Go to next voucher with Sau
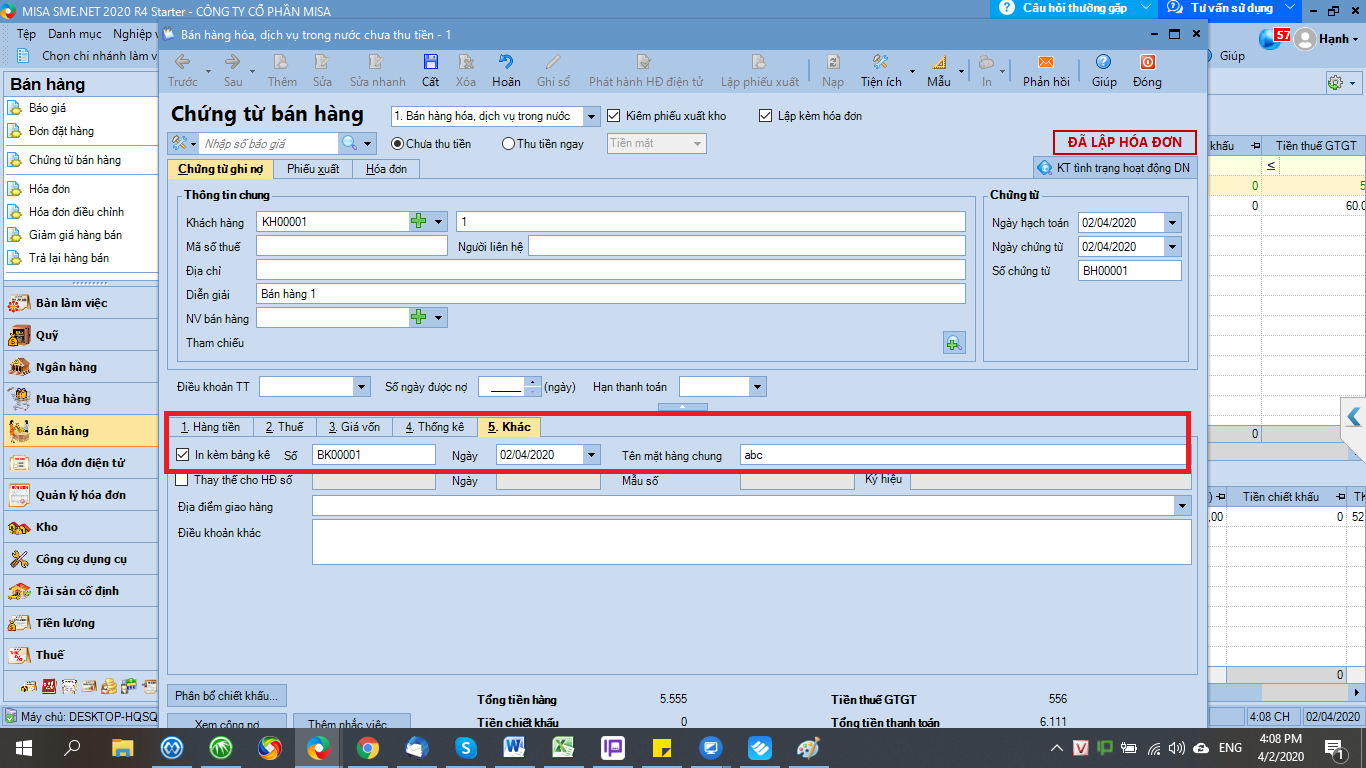1366x768 pixels. pyautogui.click(x=233, y=70)
